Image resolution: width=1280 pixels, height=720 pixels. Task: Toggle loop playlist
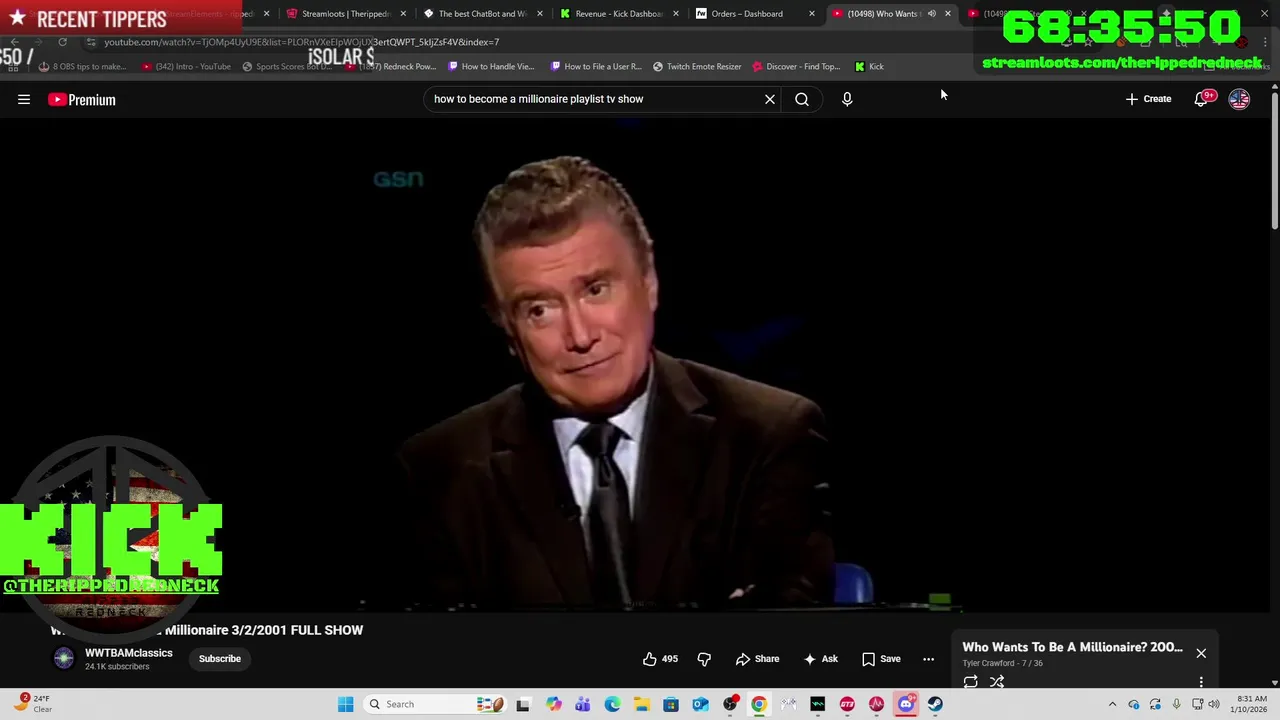[x=970, y=681]
